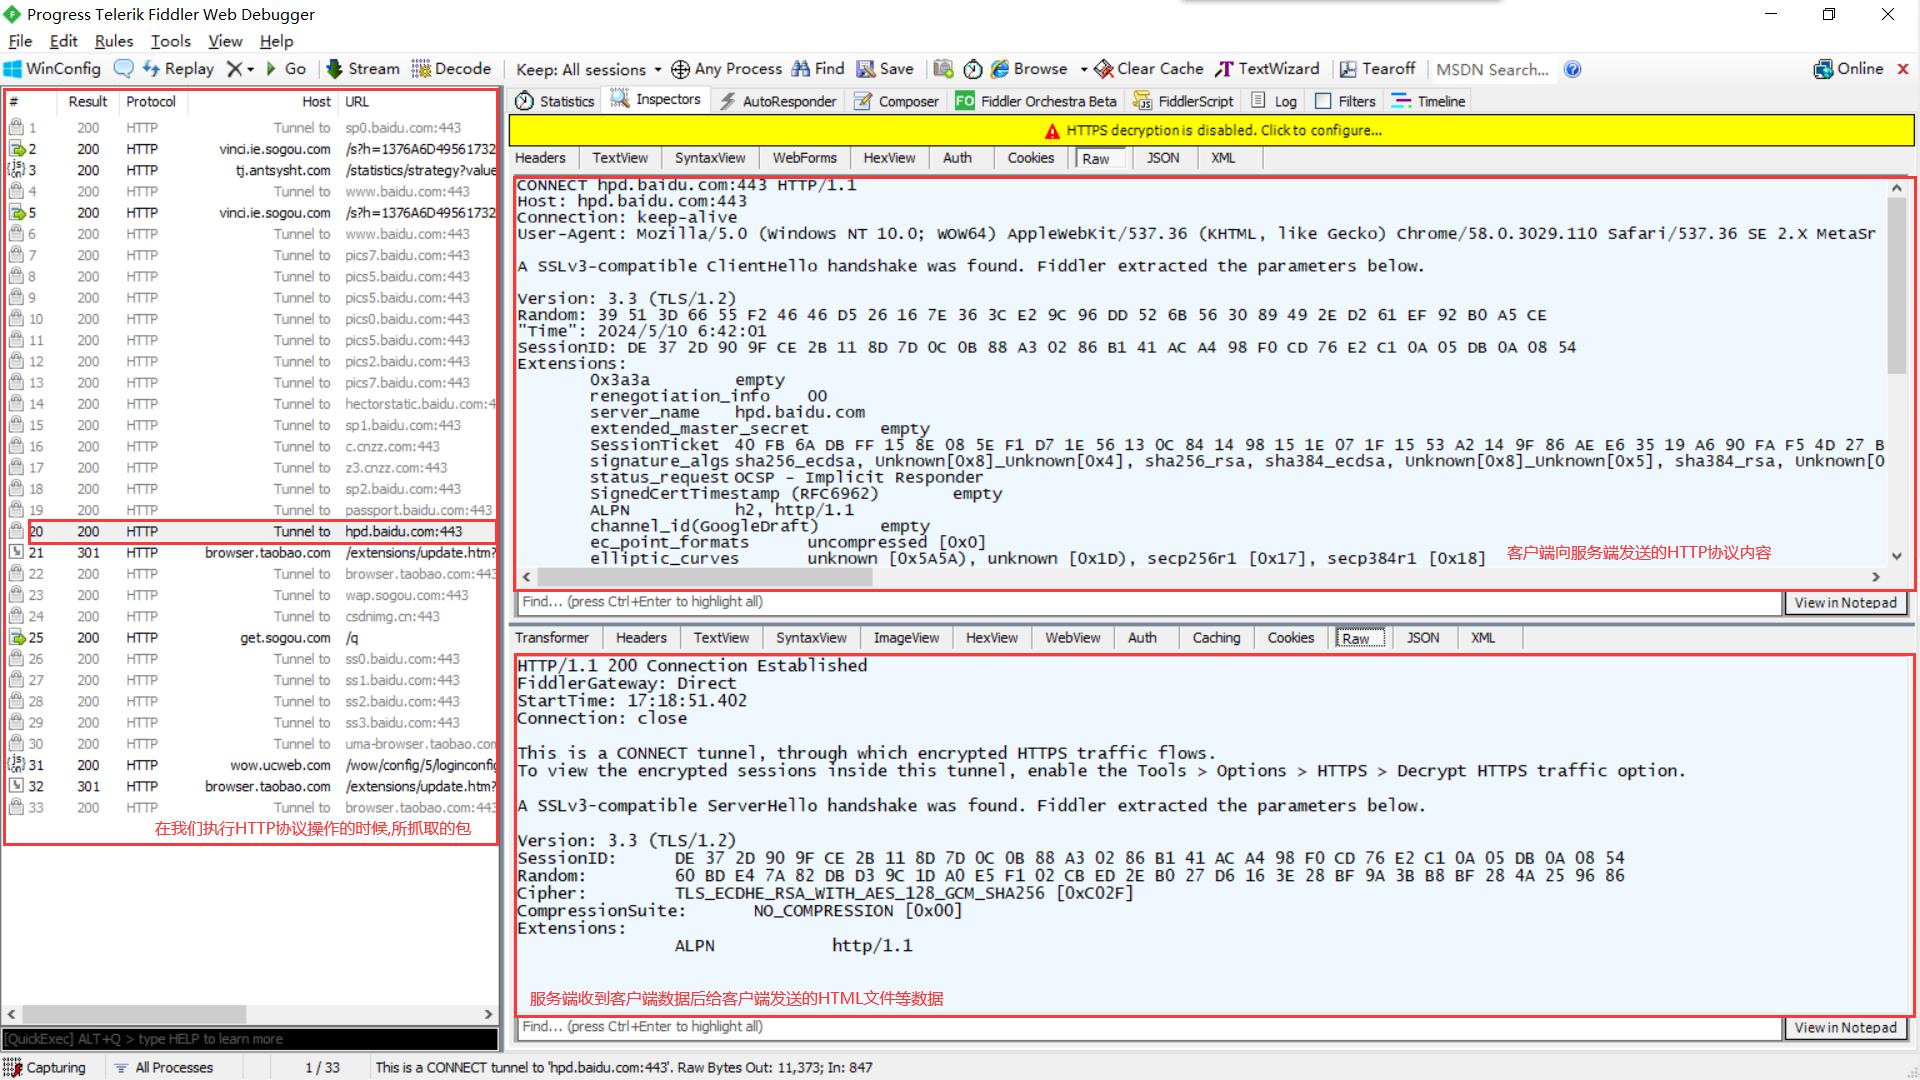The image size is (1920, 1080).
Task: Click the Go resume button
Action: [x=285, y=69]
